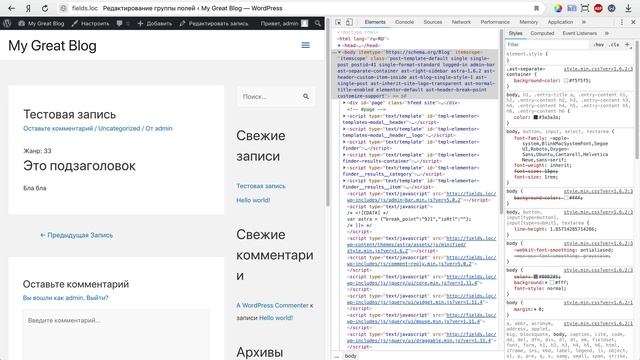Toggle the .cls class editor
The image size is (640, 360).
pos(614,44)
